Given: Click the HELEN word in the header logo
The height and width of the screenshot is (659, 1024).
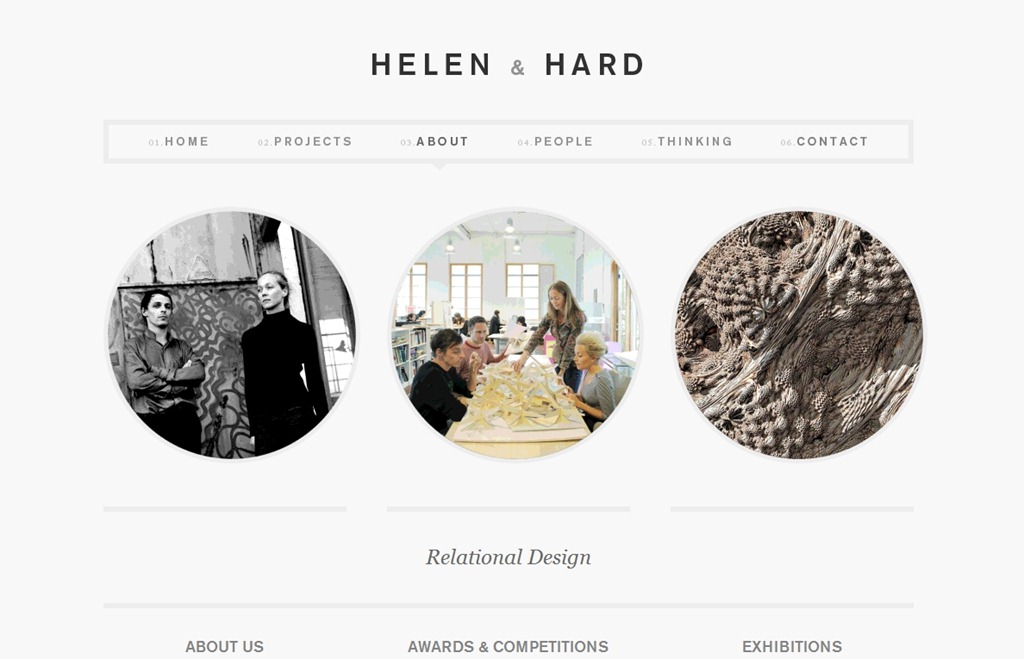Looking at the screenshot, I should [x=431, y=65].
